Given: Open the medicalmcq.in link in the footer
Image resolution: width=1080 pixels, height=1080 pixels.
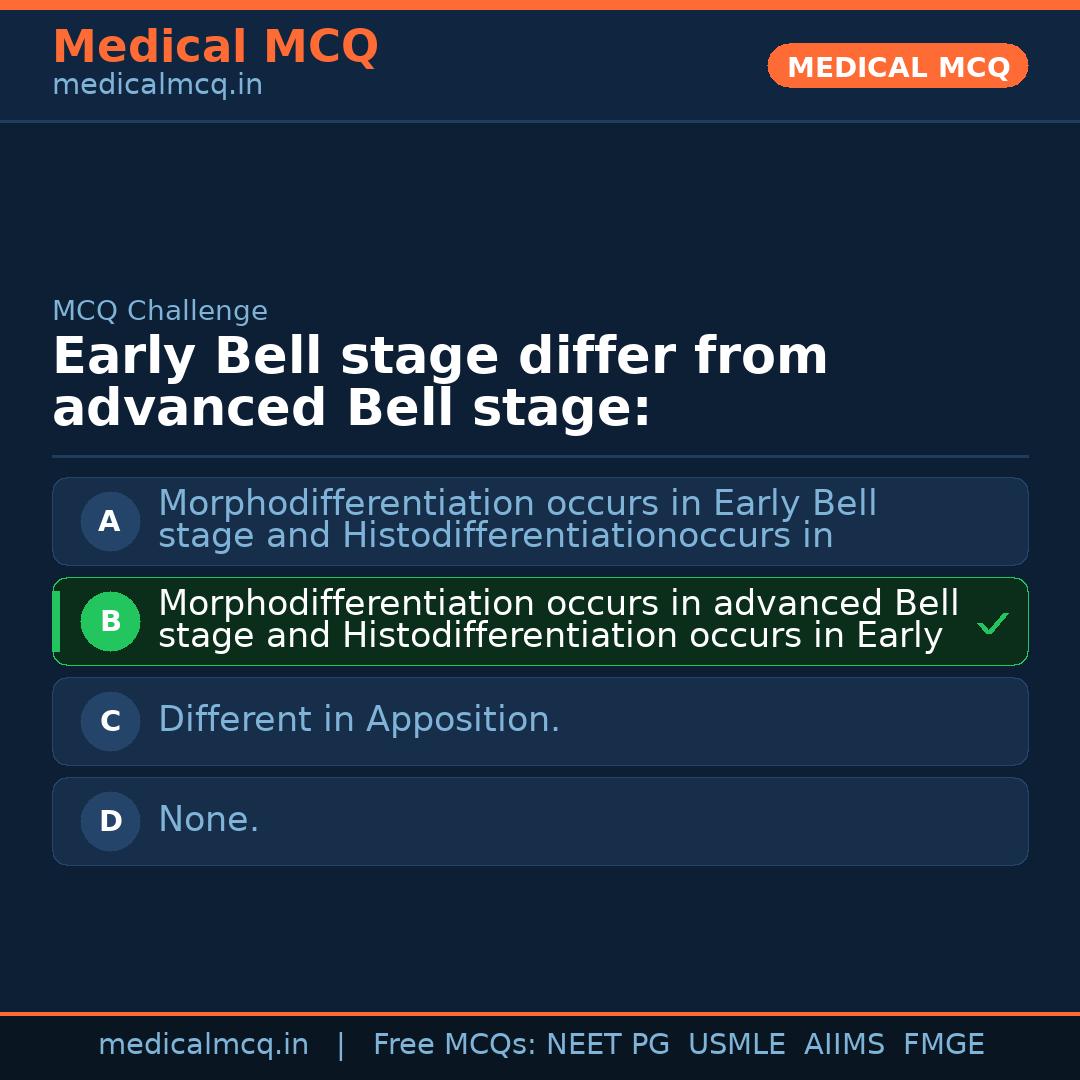Looking at the screenshot, I should [203, 1045].
